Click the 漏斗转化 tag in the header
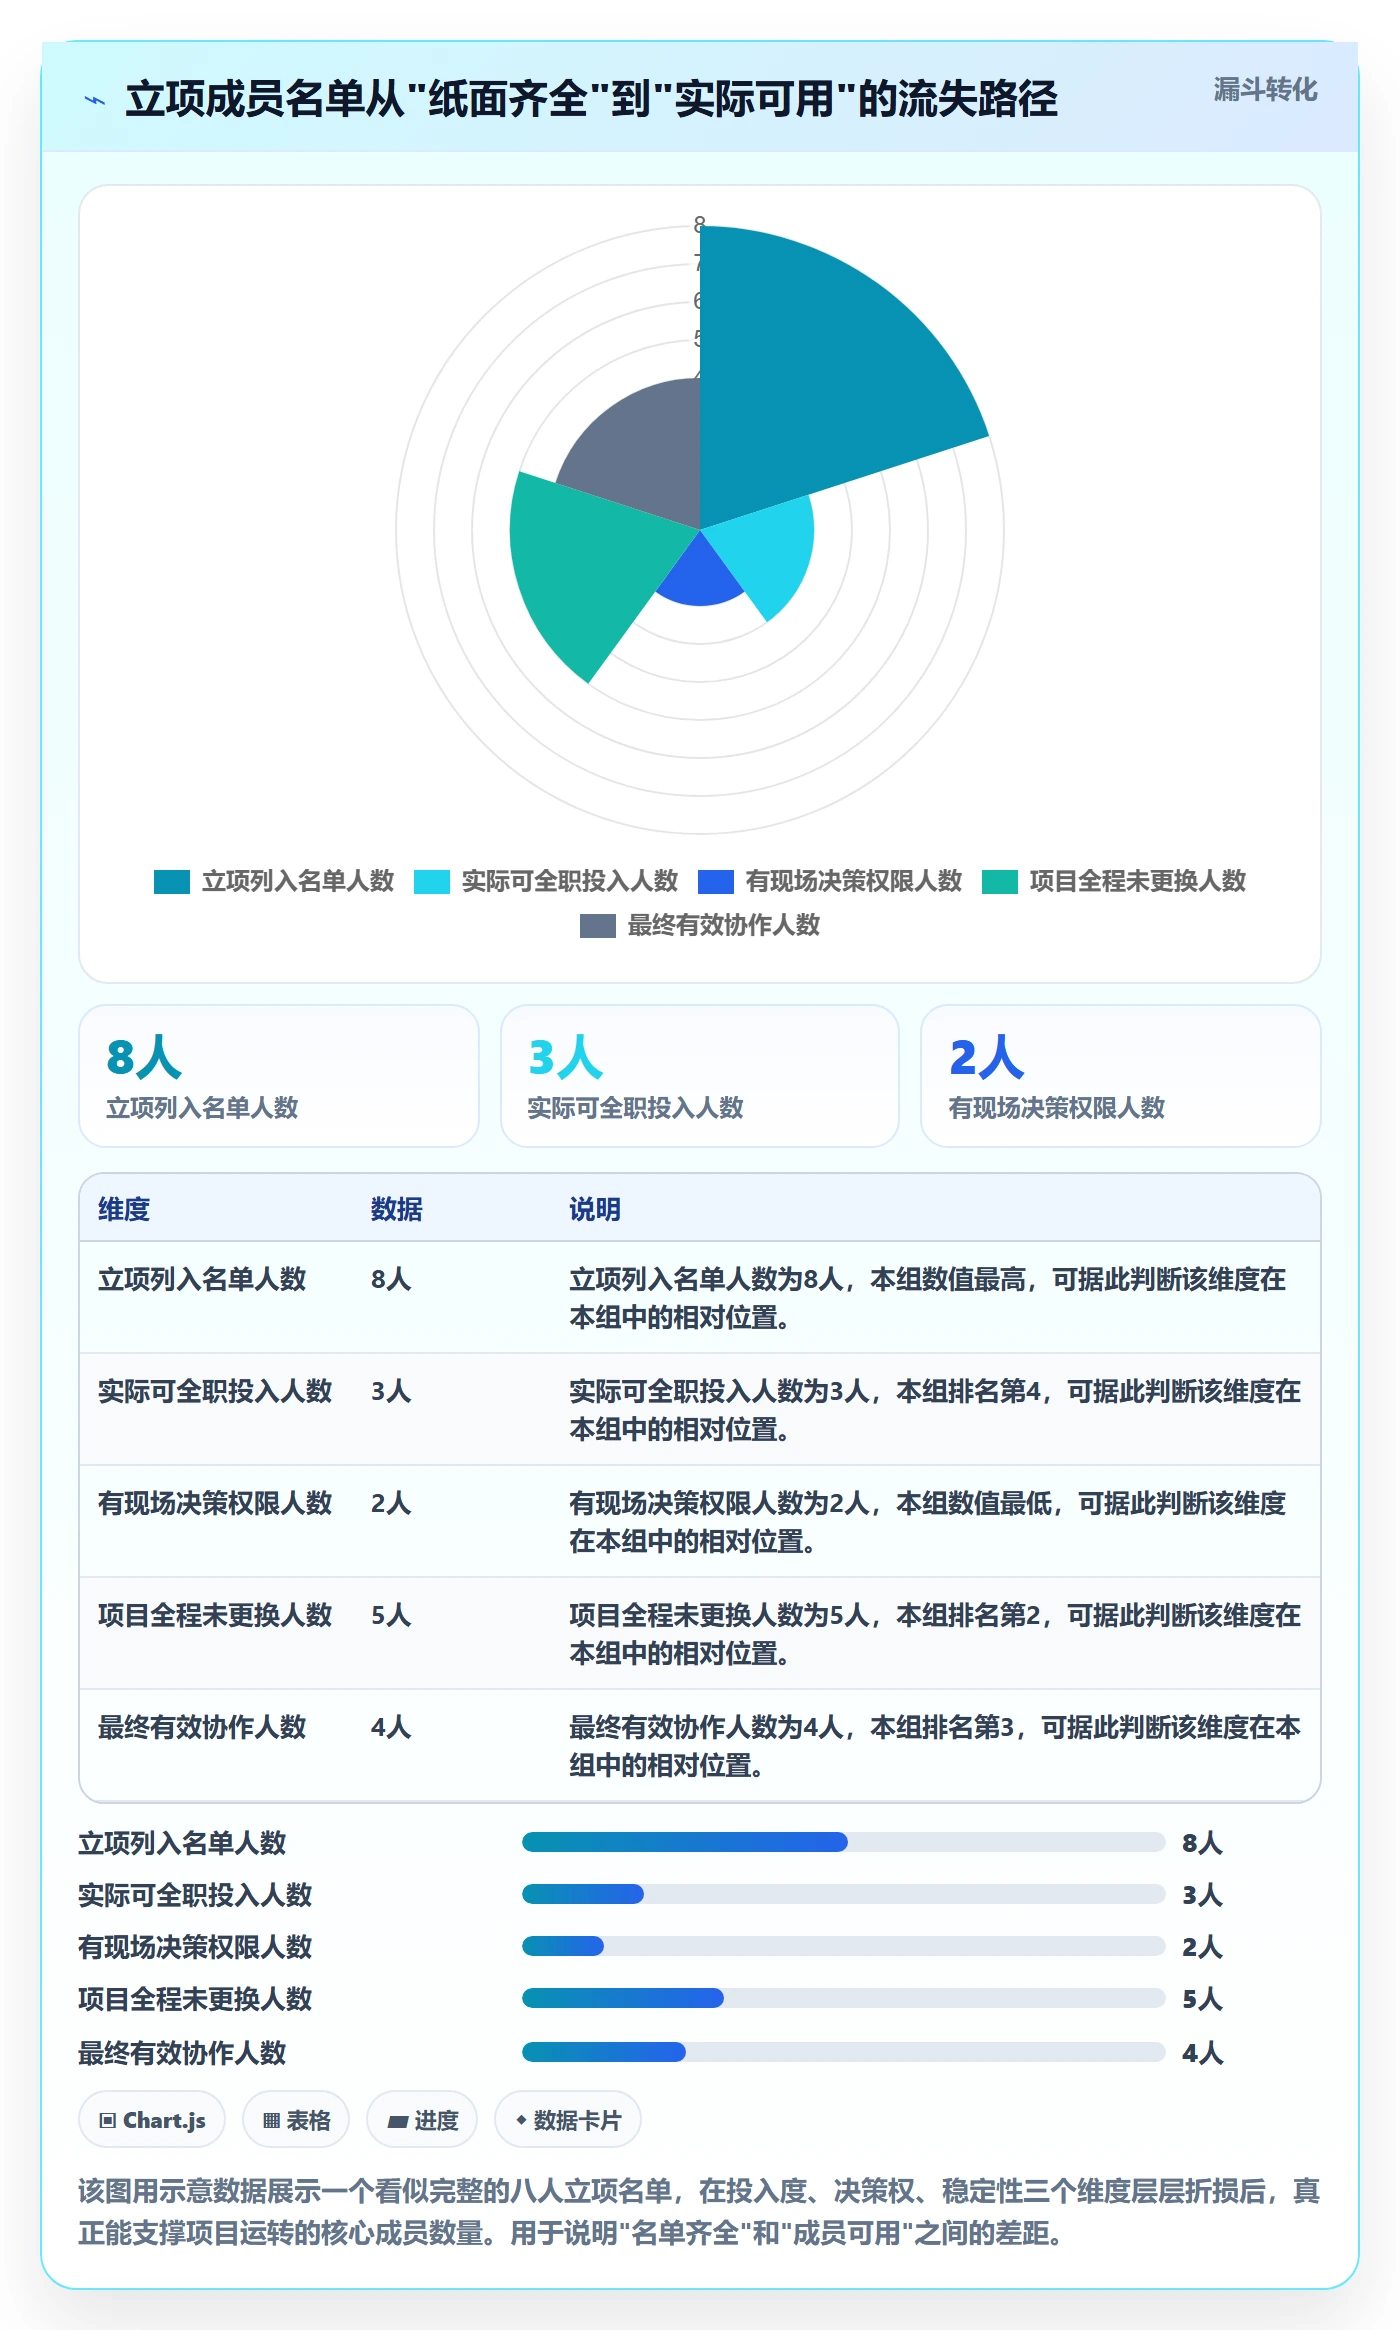Image resolution: width=1400 pixels, height=2330 pixels. tap(1265, 90)
